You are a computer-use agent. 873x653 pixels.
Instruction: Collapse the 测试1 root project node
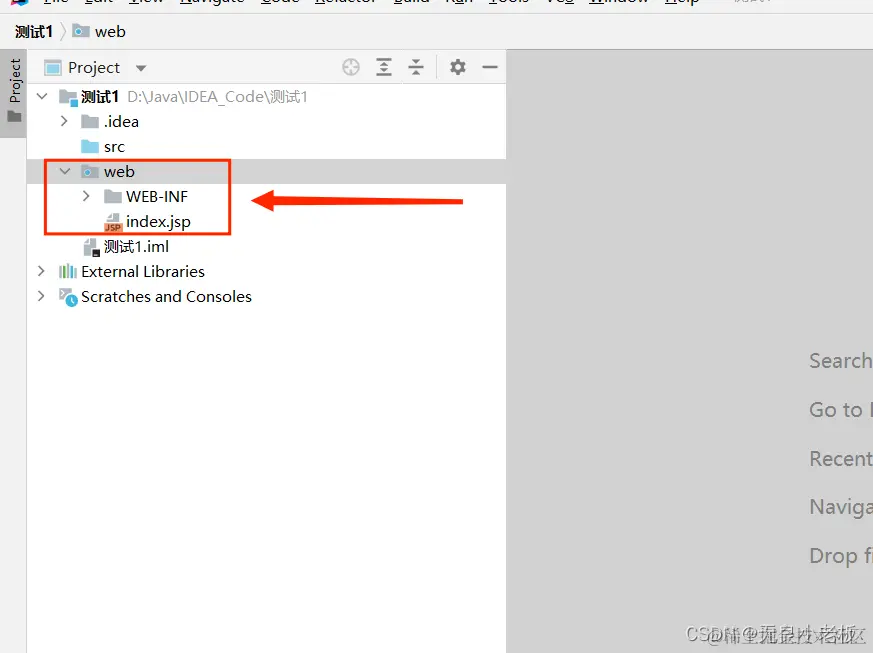click(42, 96)
